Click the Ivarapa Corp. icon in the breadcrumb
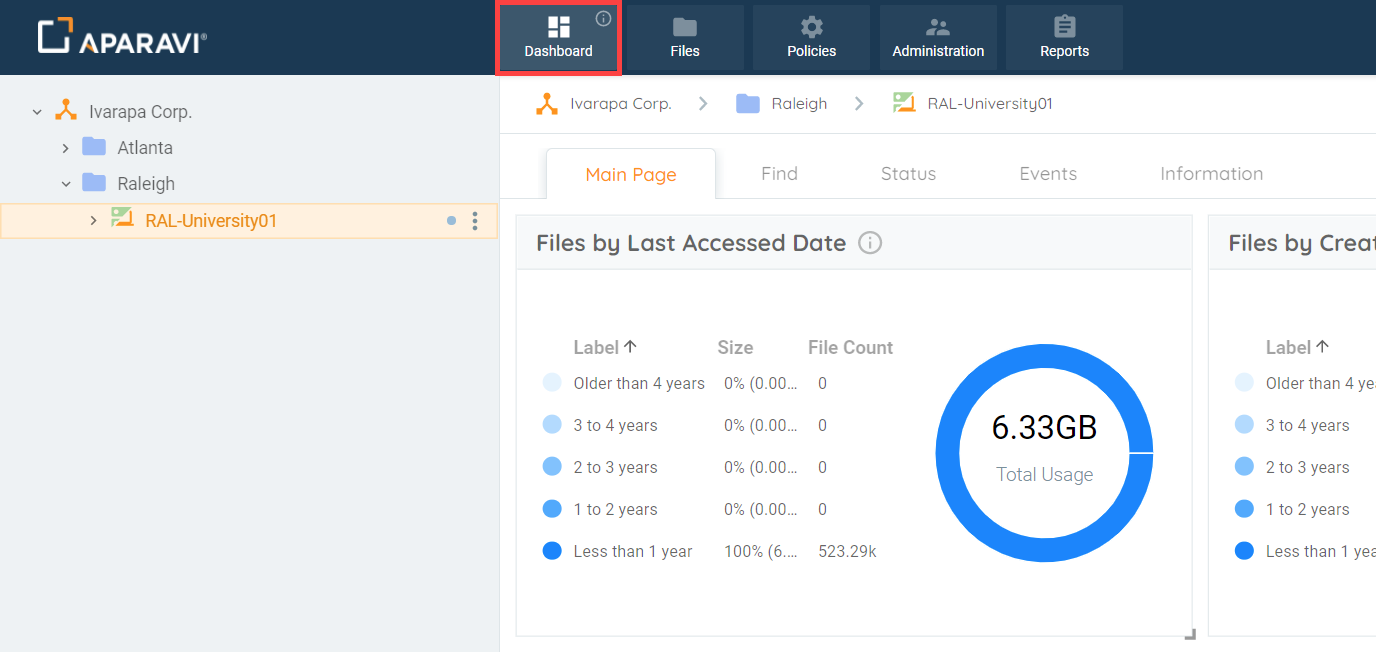This screenshot has width=1376, height=652. [x=546, y=102]
